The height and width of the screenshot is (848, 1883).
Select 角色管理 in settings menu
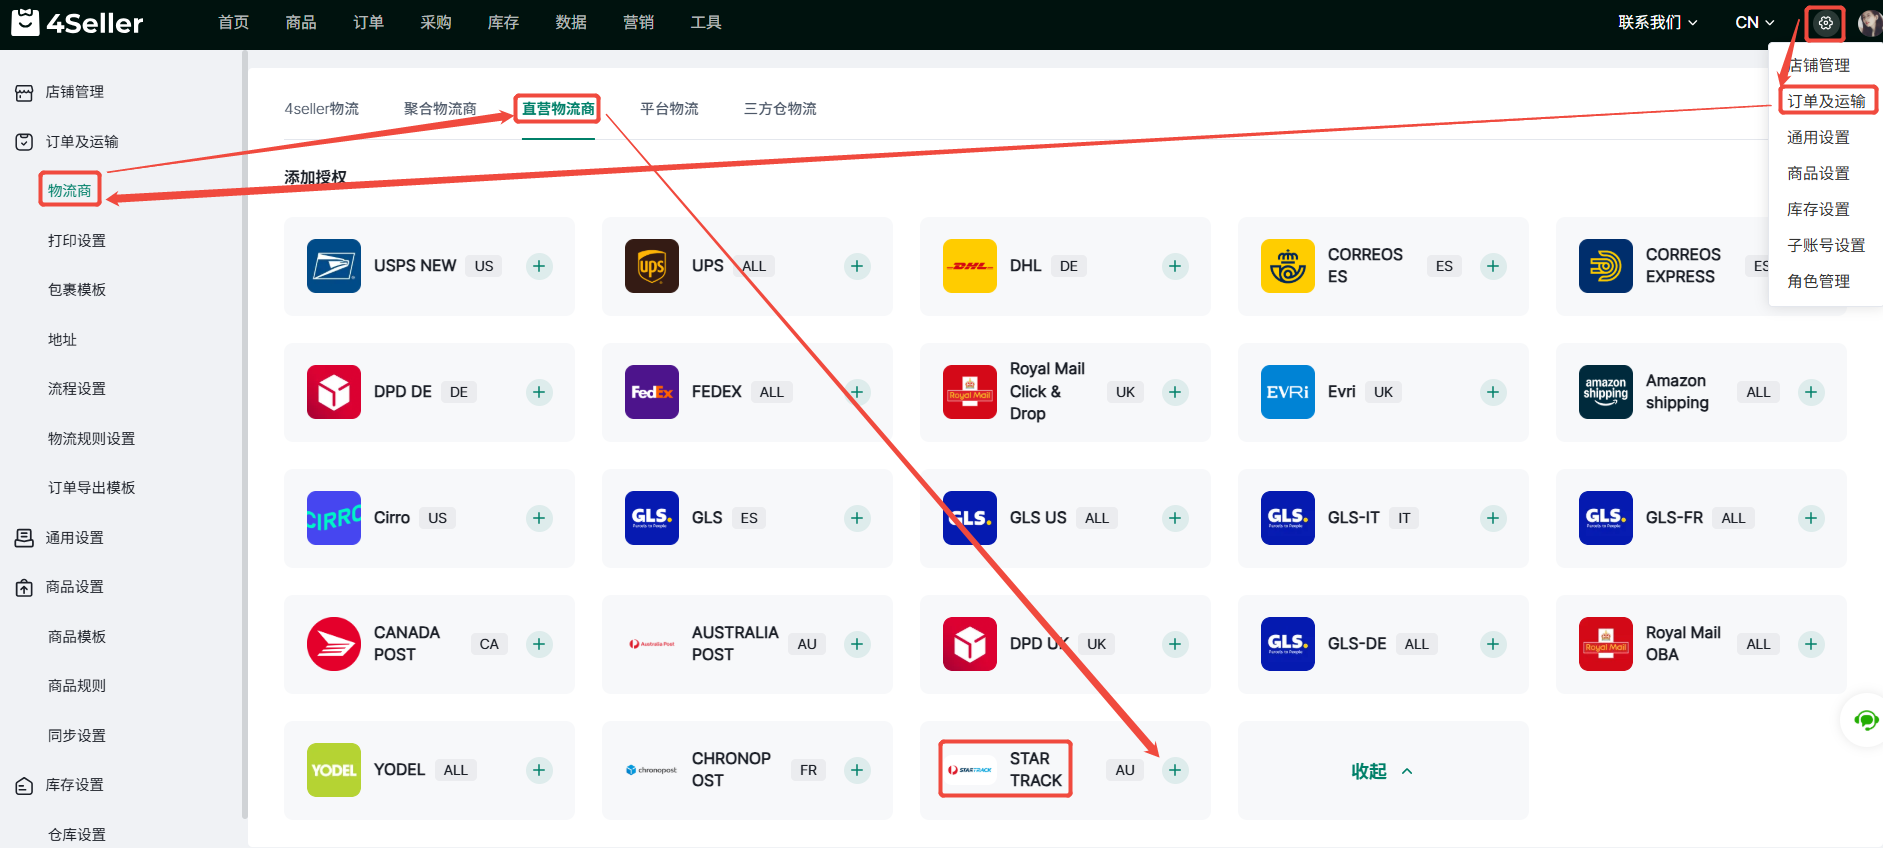click(1818, 281)
